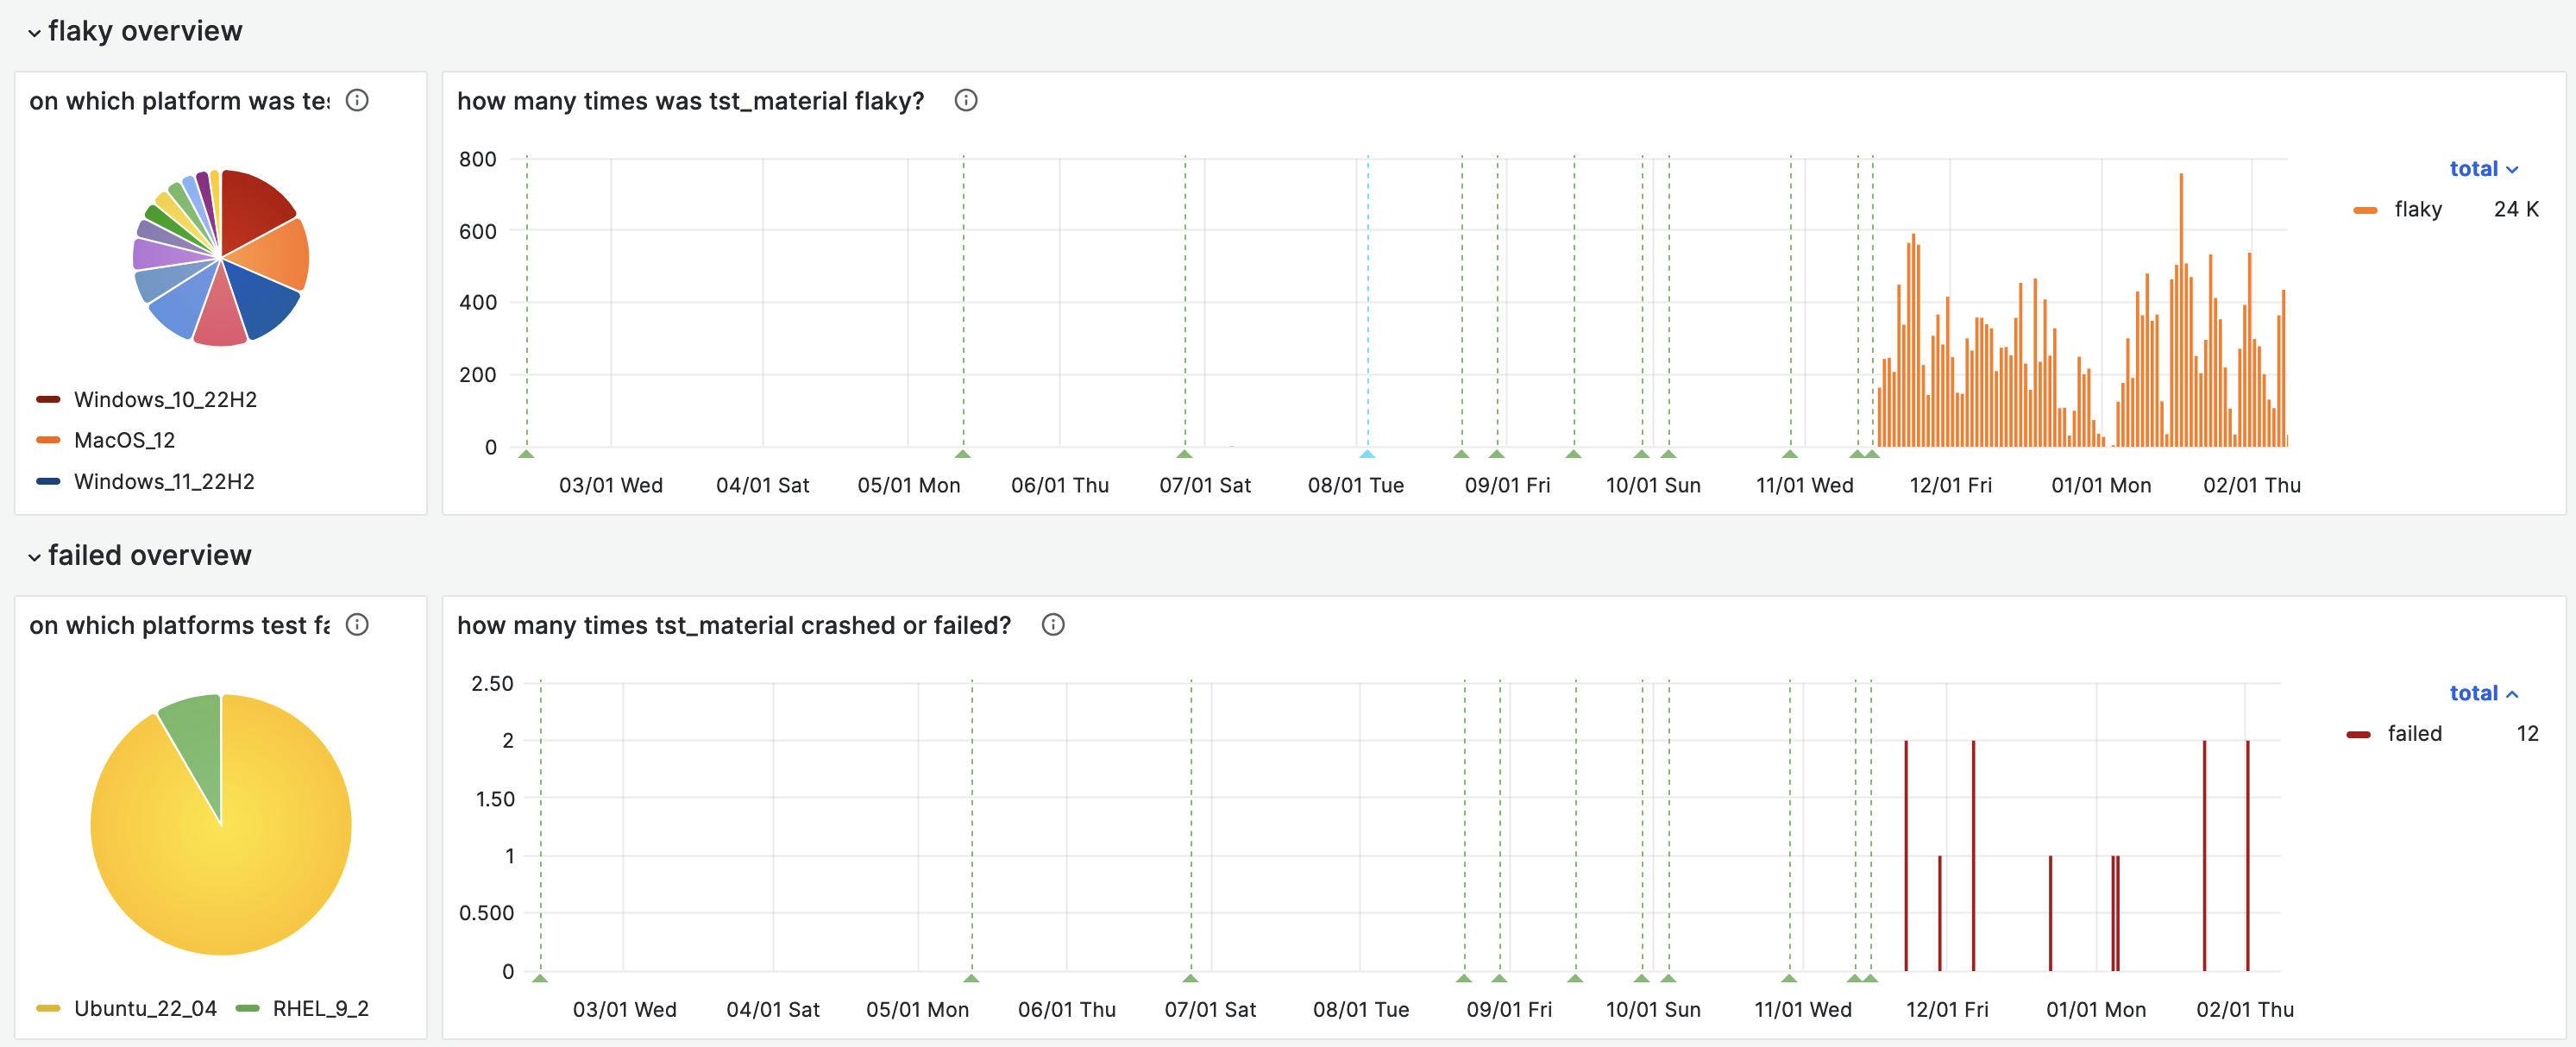
Task: Toggle Ubuntu_22_04 legend entry
Action: click(145, 1008)
